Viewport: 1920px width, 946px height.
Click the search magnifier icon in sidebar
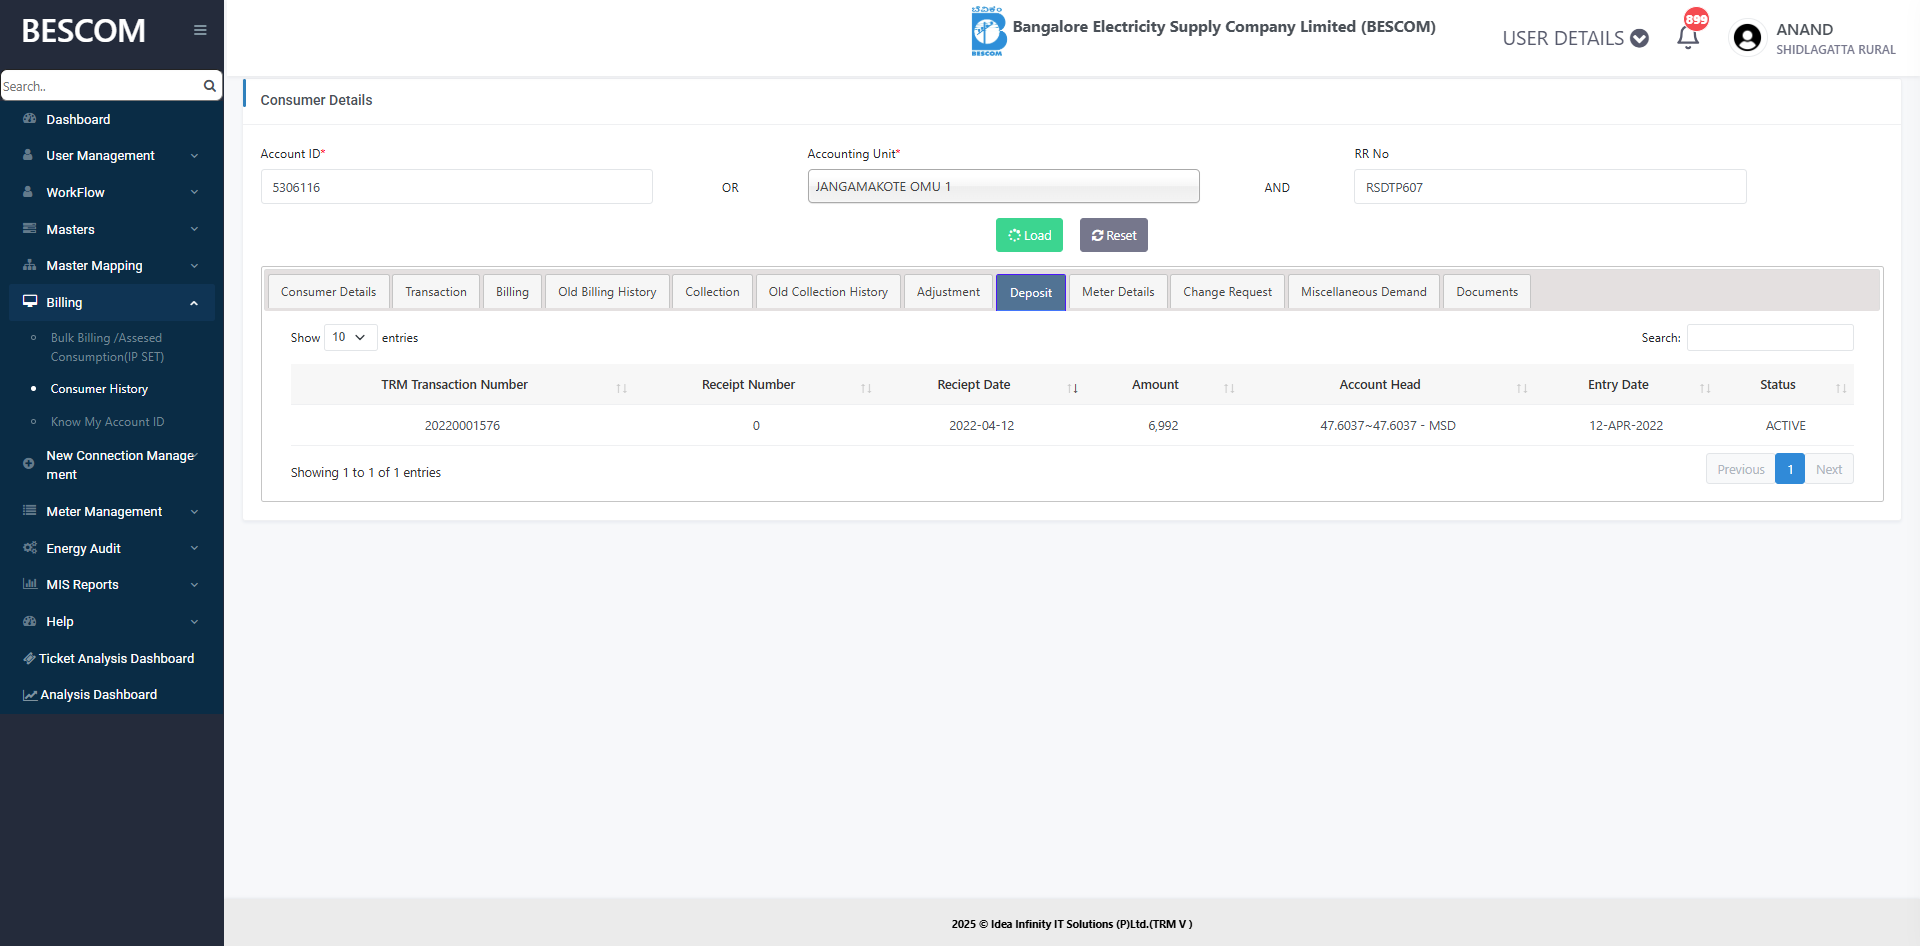tap(210, 86)
